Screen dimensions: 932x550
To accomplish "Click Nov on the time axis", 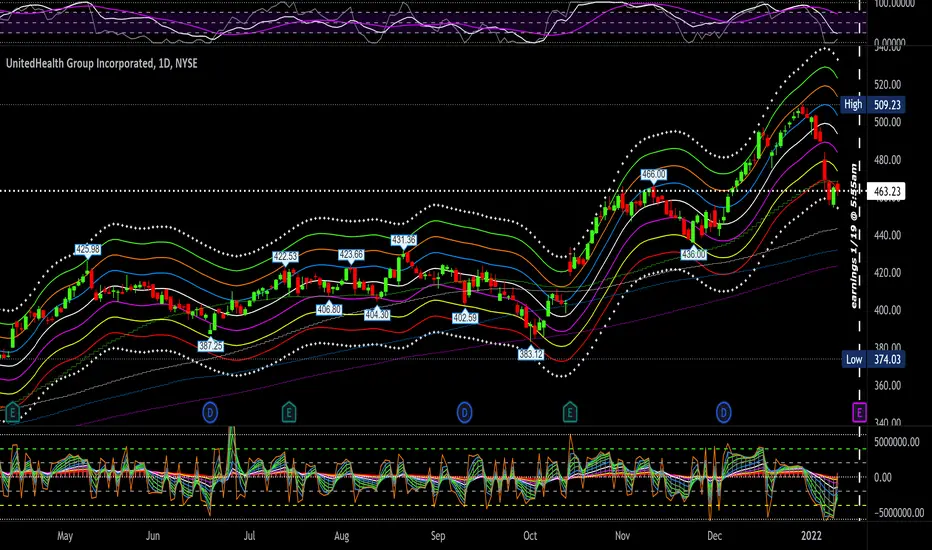I will click(x=622, y=536).
